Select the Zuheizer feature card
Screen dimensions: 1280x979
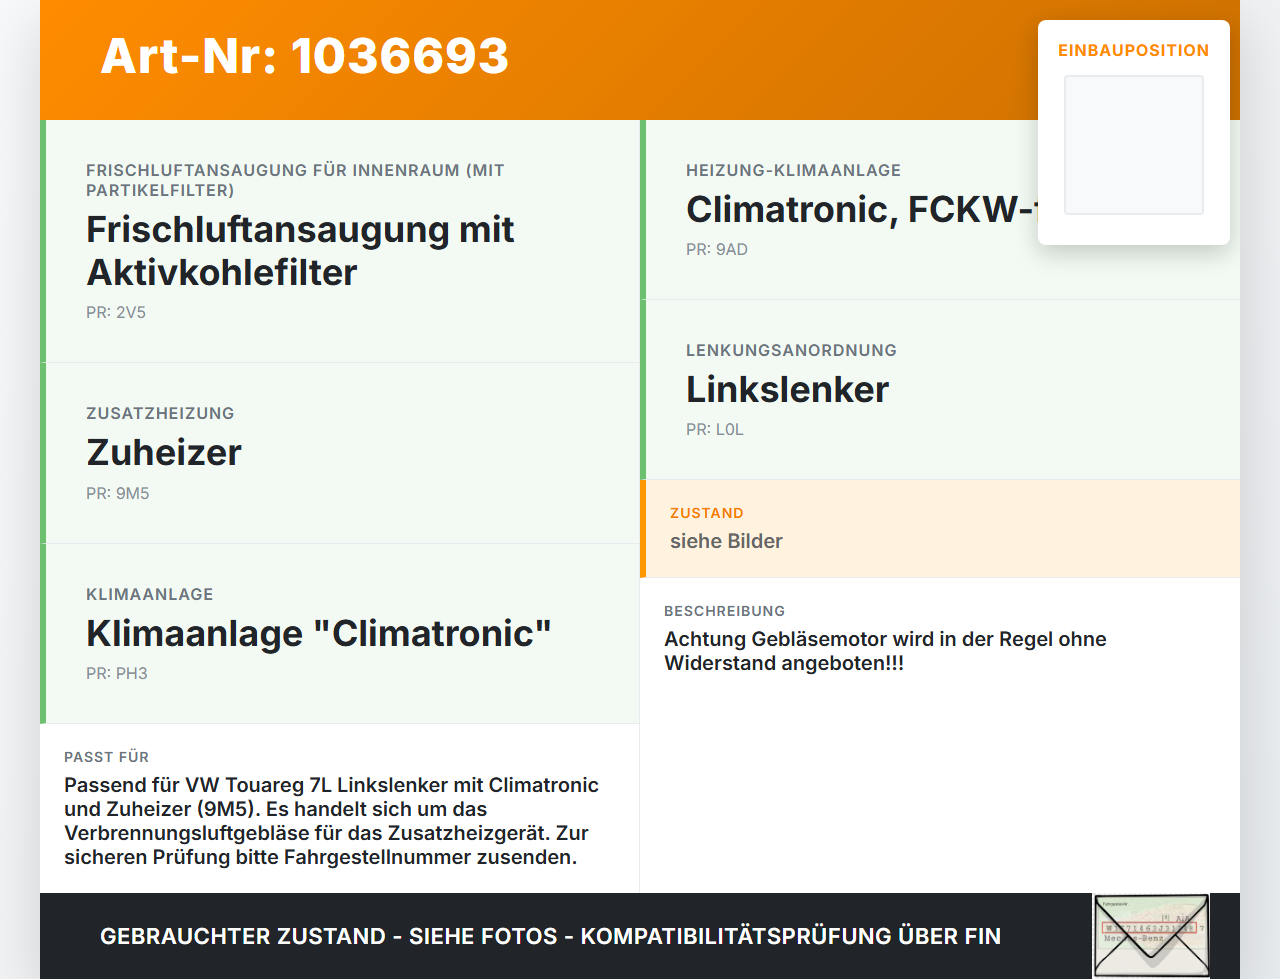(x=340, y=453)
